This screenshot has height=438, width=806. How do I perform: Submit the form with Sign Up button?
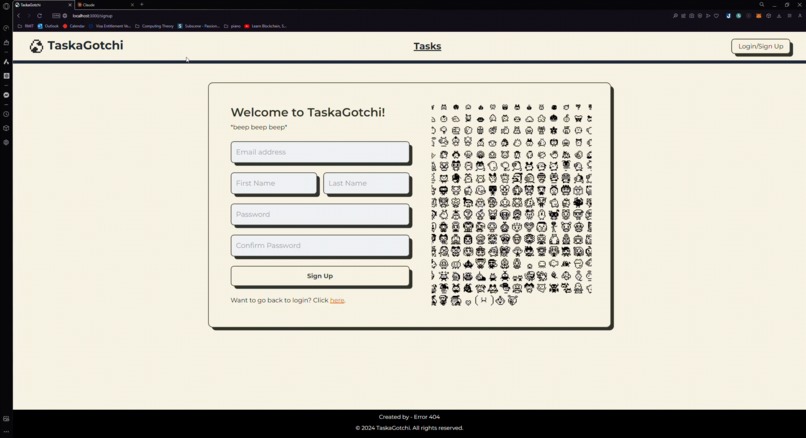tap(320, 276)
